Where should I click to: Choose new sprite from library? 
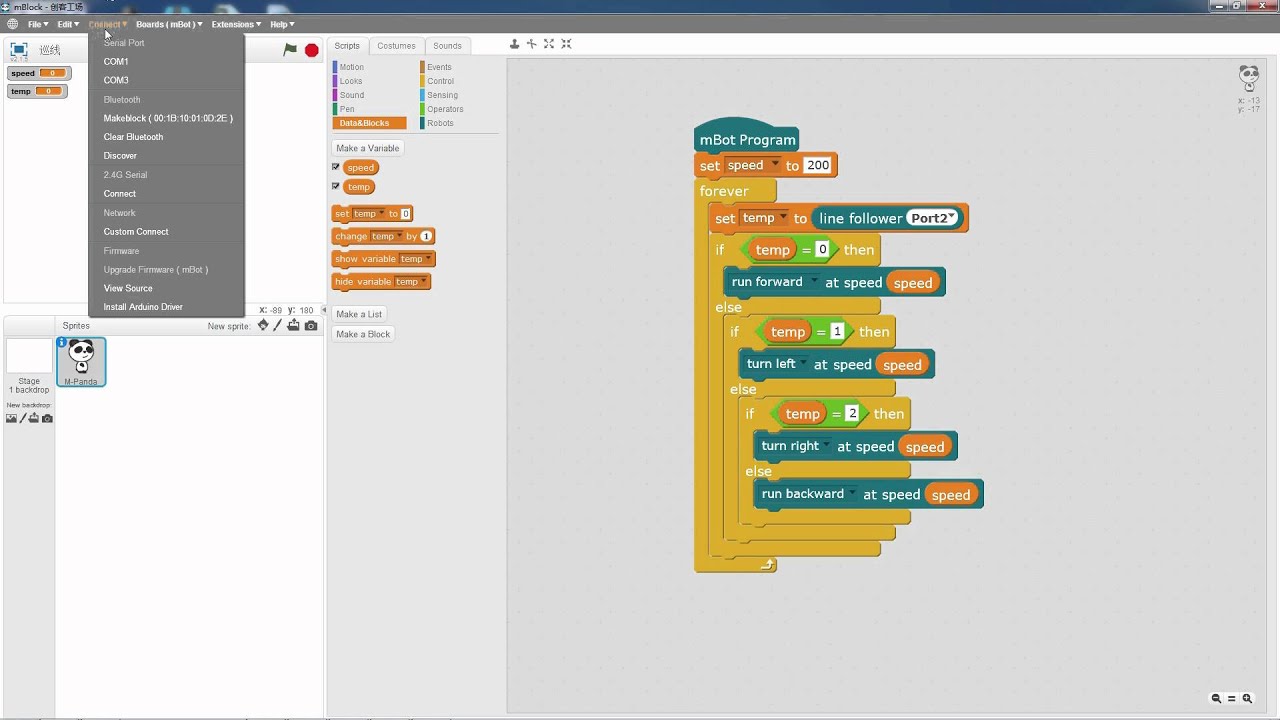(x=263, y=325)
